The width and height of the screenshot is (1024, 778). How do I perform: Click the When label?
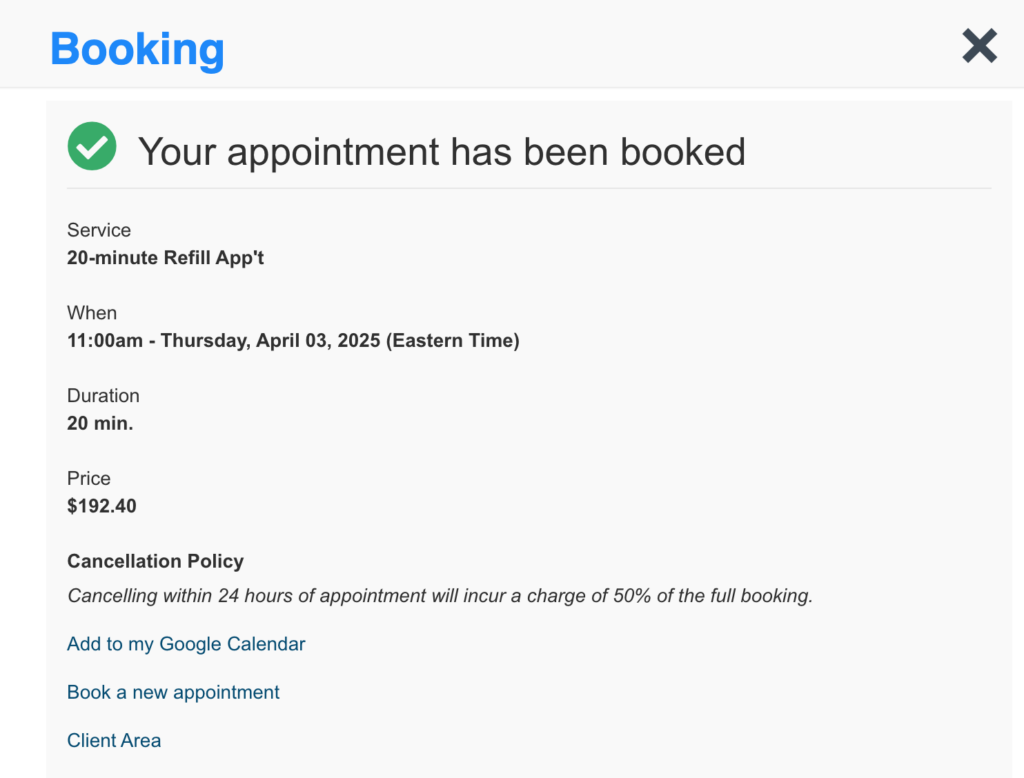pyautogui.click(x=91, y=313)
